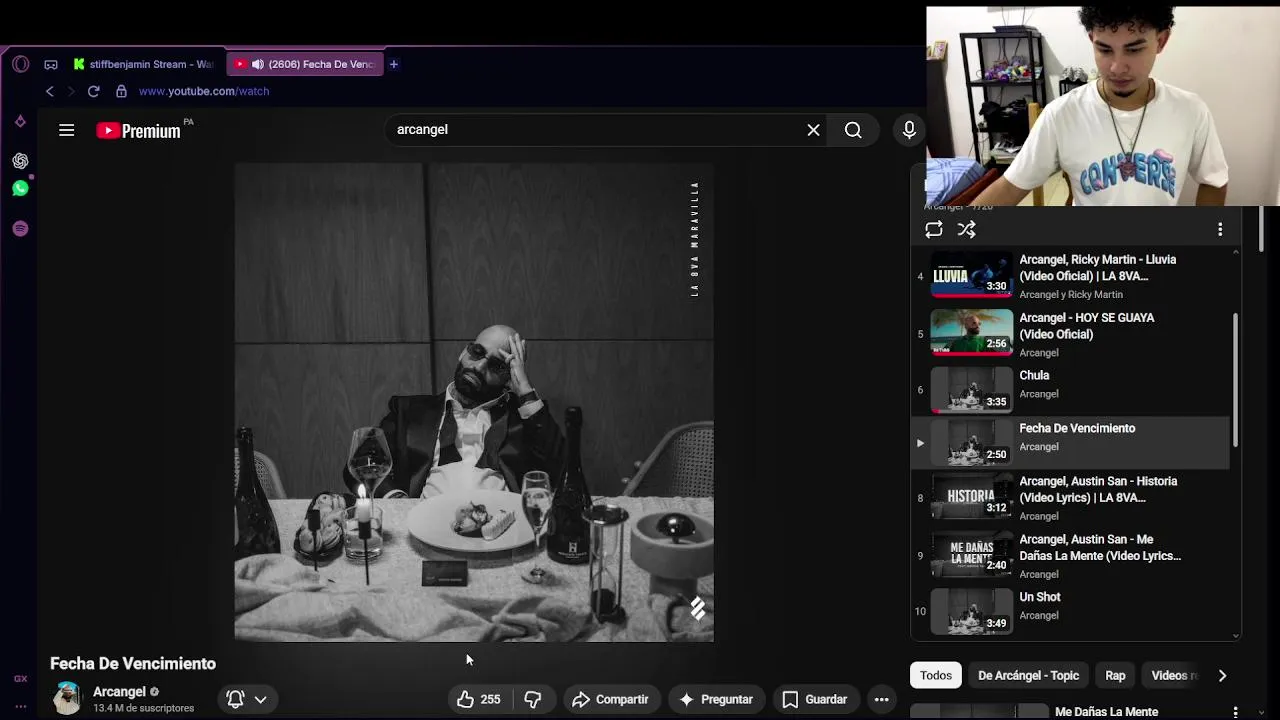Open ChatGPT sidebar panel
Image resolution: width=1280 pixels, height=720 pixels.
[x=20, y=160]
